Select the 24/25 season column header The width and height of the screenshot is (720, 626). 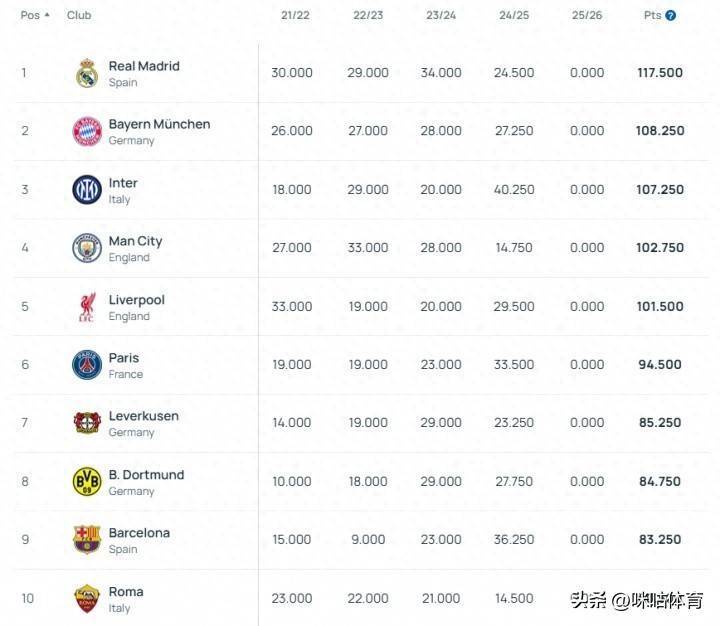pyautogui.click(x=514, y=15)
